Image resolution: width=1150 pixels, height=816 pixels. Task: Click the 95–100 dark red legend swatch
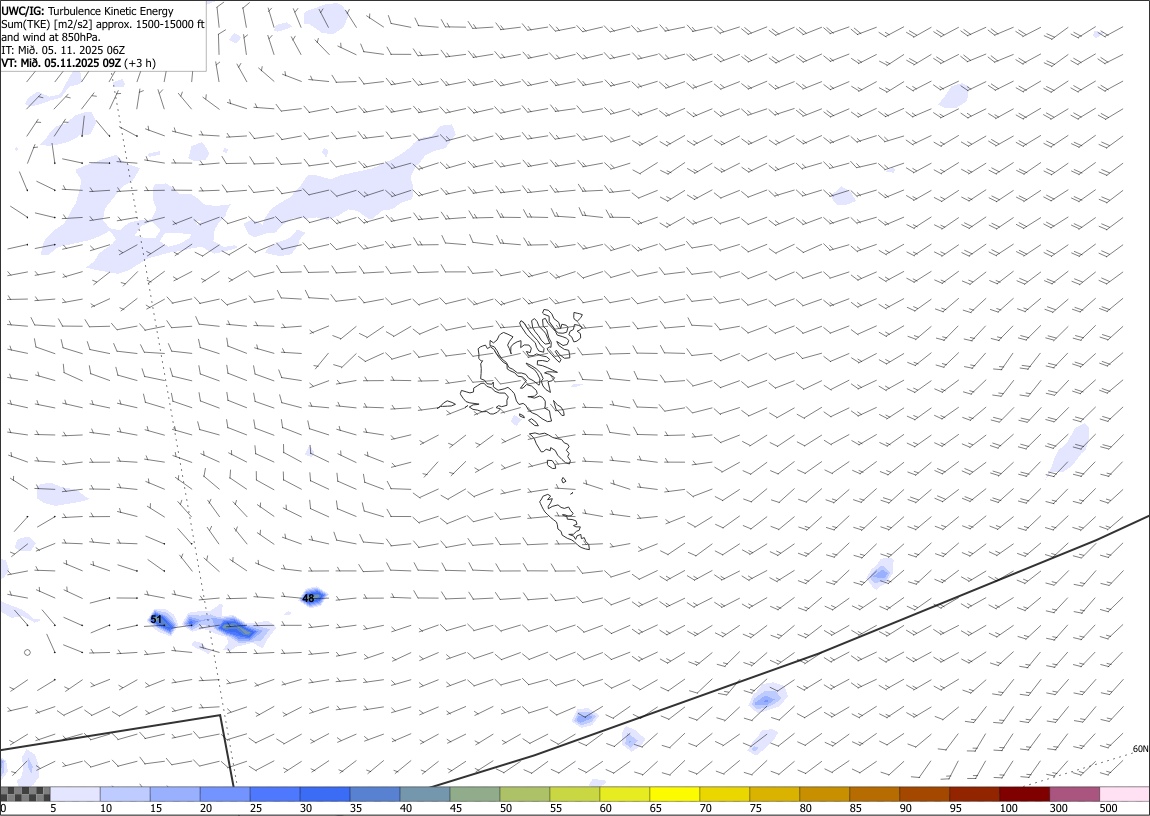coord(974,794)
